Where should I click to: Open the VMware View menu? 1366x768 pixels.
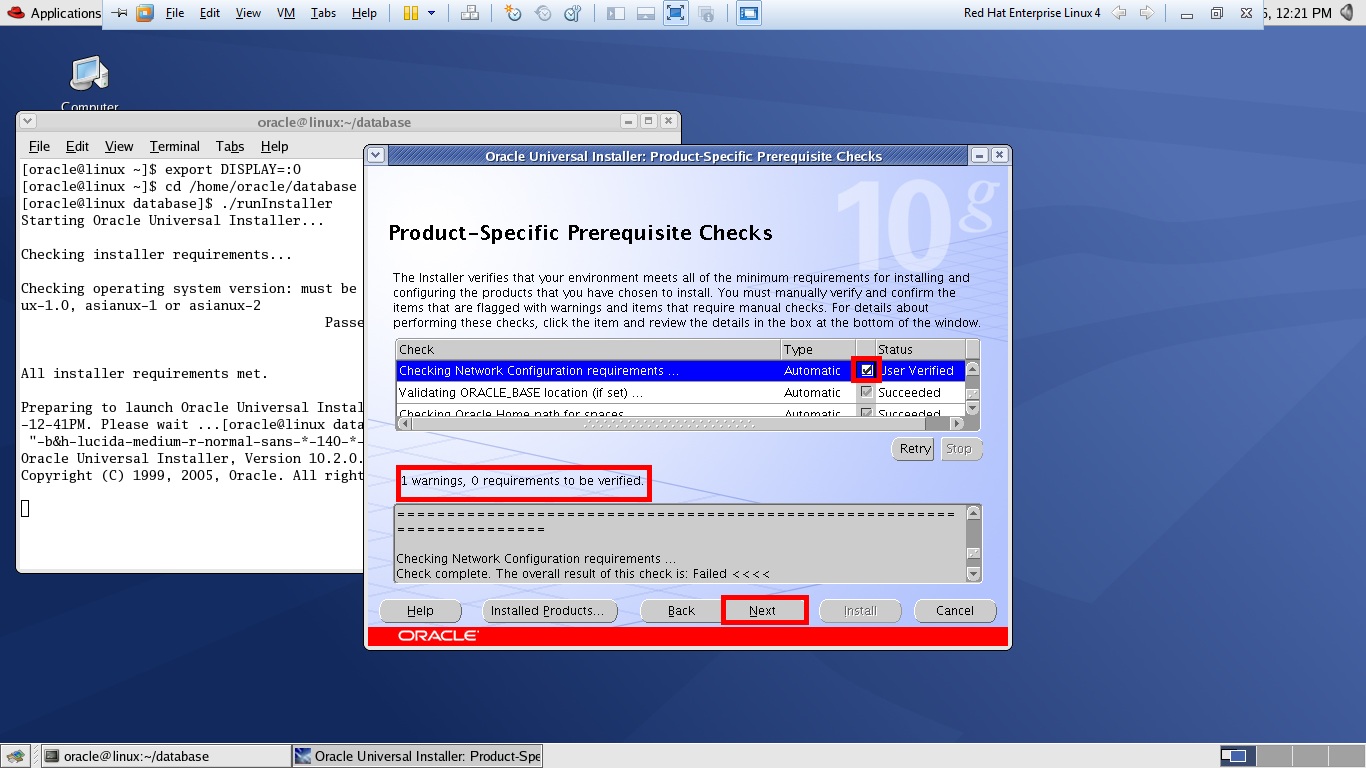[x=248, y=13]
